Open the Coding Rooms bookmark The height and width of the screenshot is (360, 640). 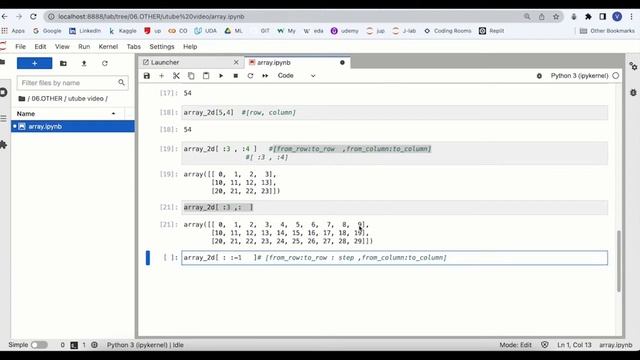[447, 31]
